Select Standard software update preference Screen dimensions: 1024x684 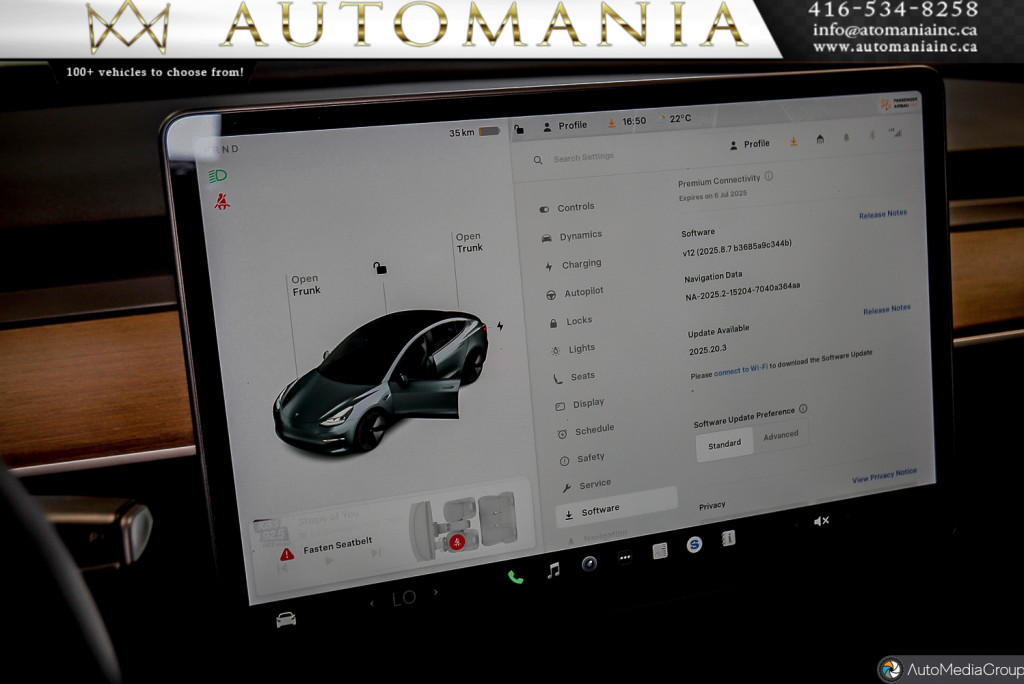tap(724, 443)
